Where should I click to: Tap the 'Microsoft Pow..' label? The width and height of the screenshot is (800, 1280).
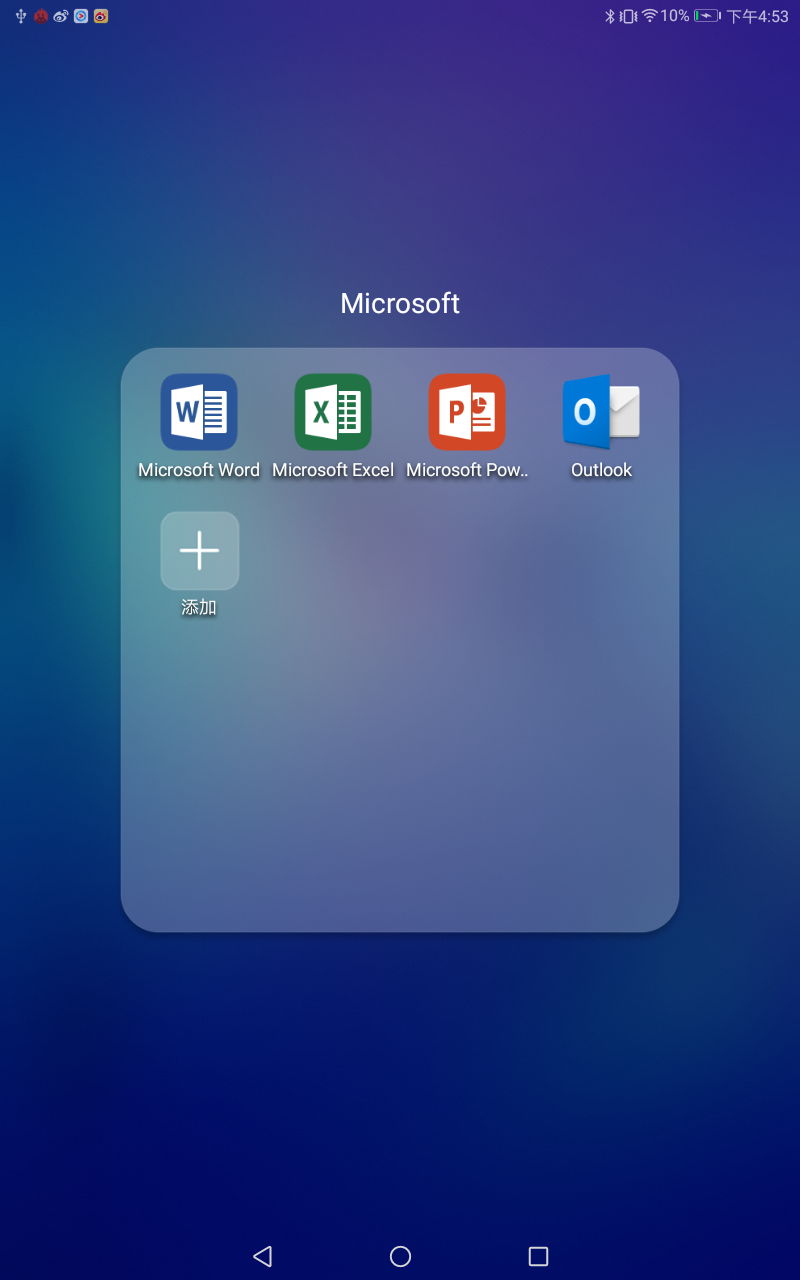point(467,470)
